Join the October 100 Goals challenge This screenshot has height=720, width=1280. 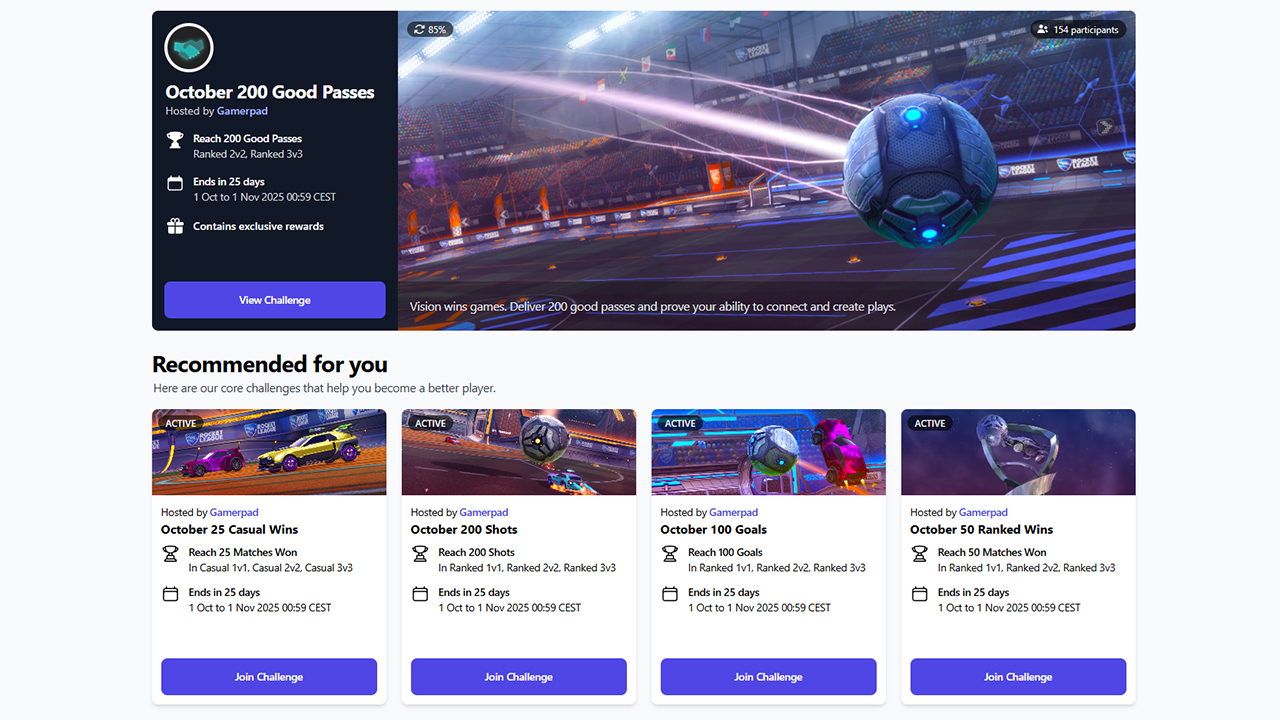769,677
